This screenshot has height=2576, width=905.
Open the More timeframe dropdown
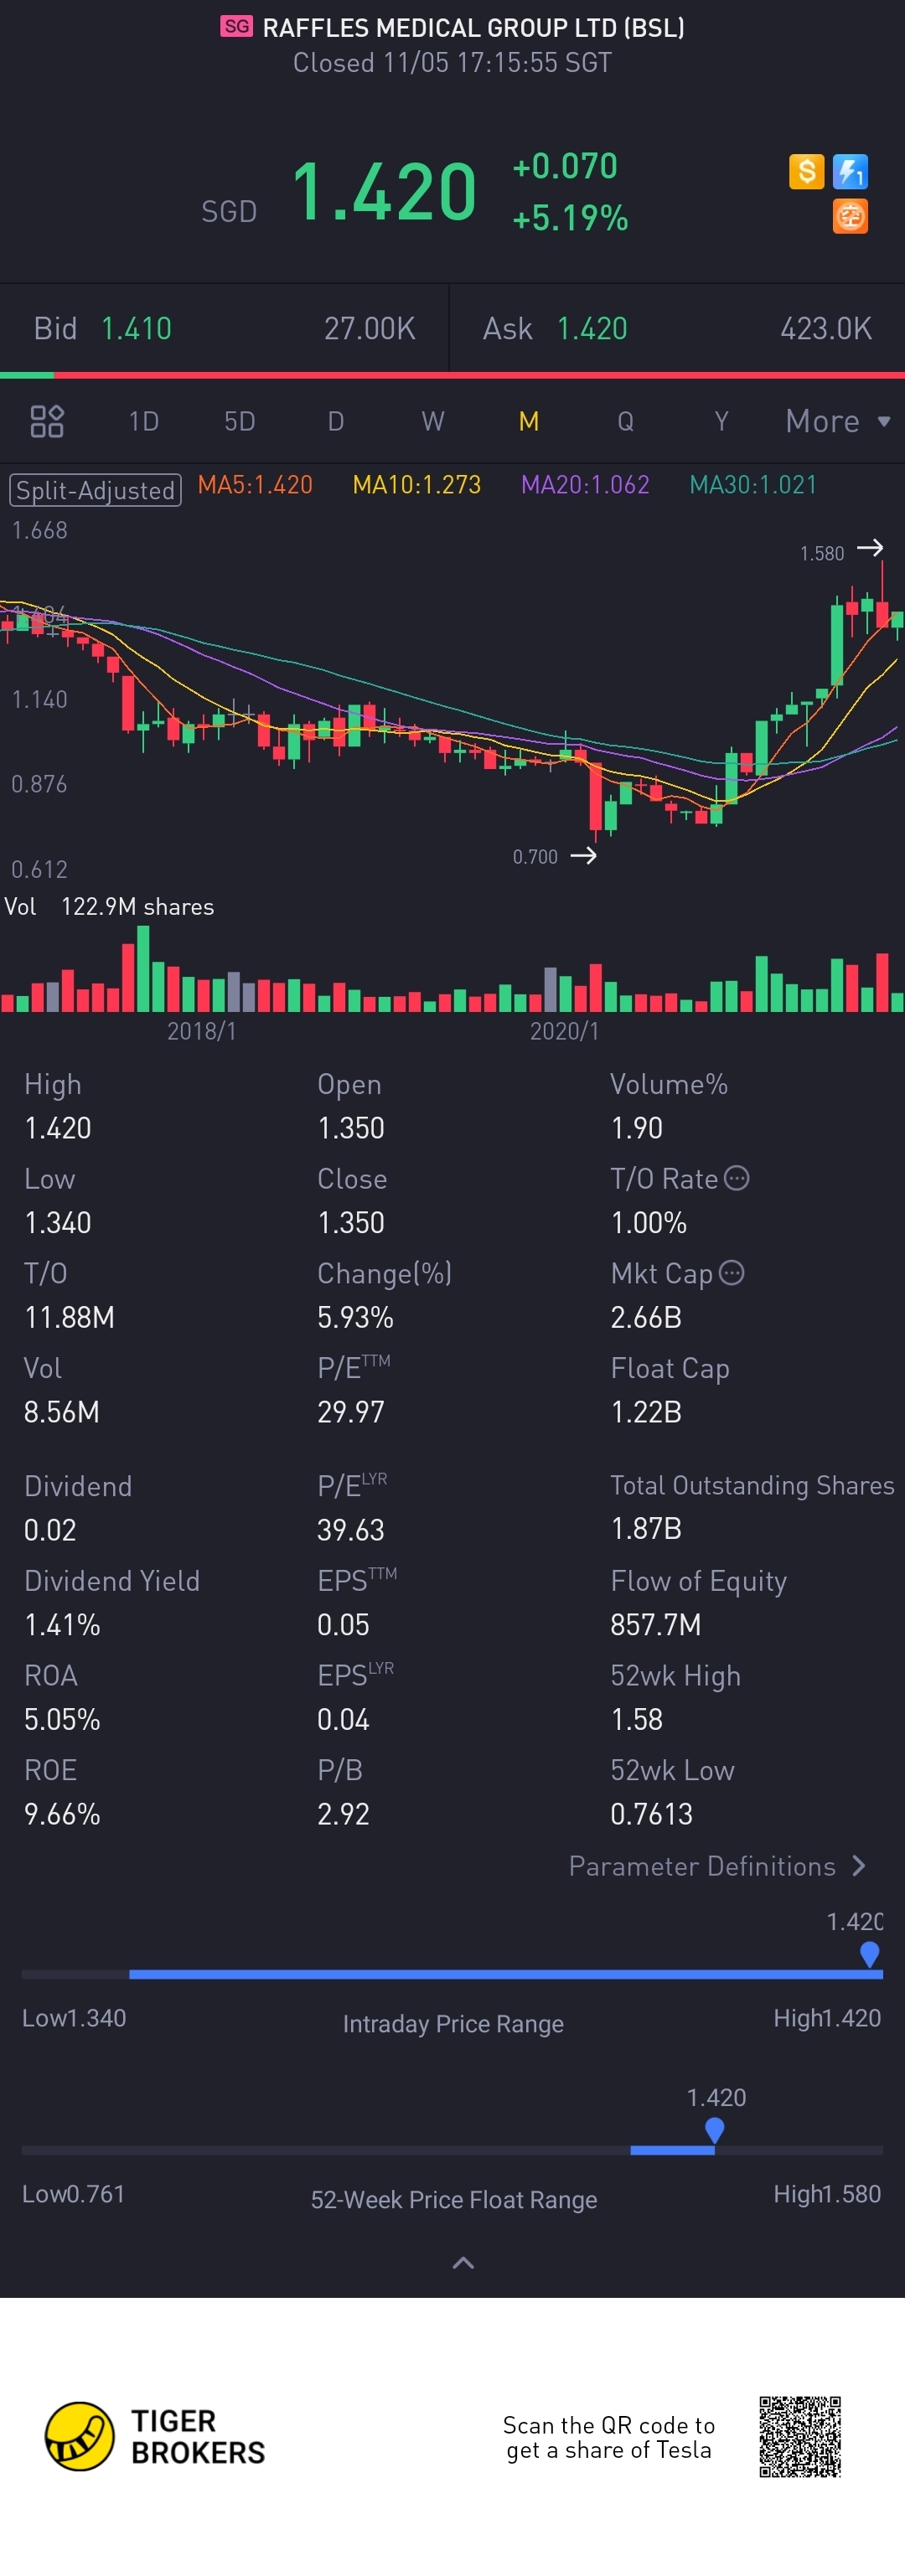click(x=838, y=421)
